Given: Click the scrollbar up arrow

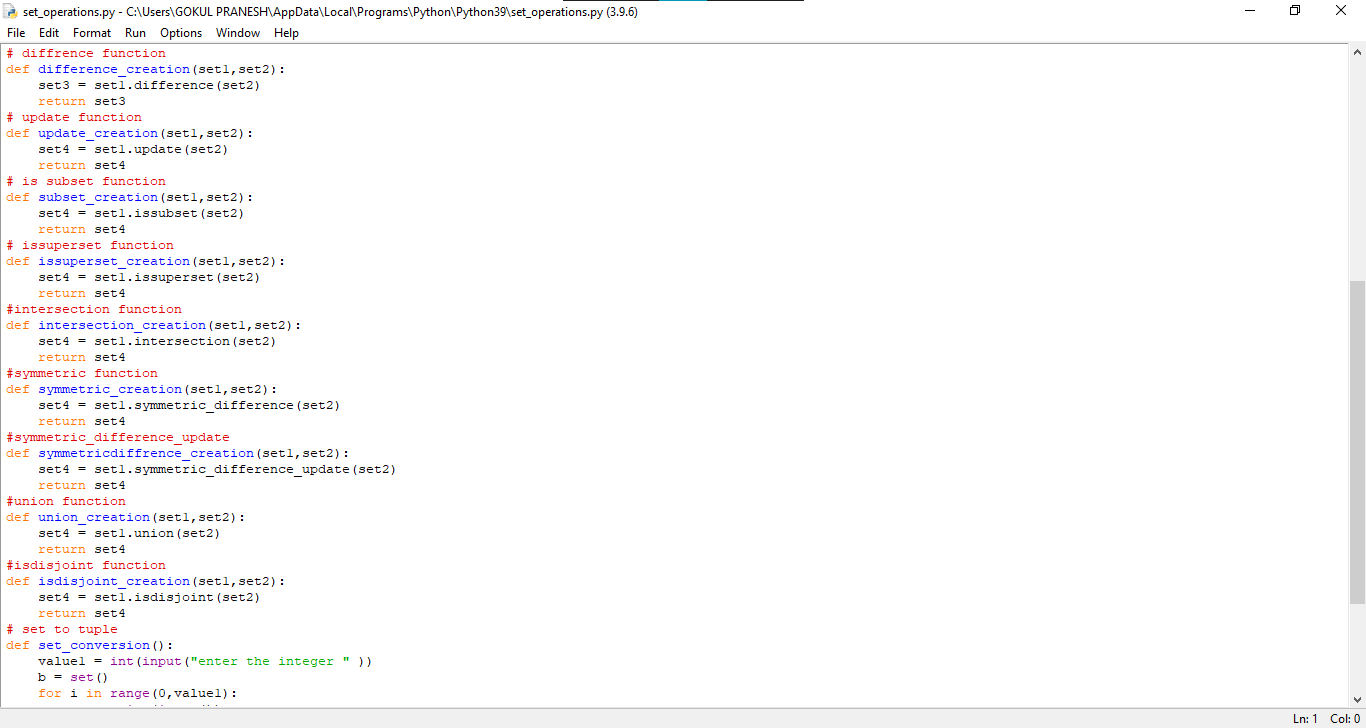Looking at the screenshot, I should click(x=1357, y=52).
